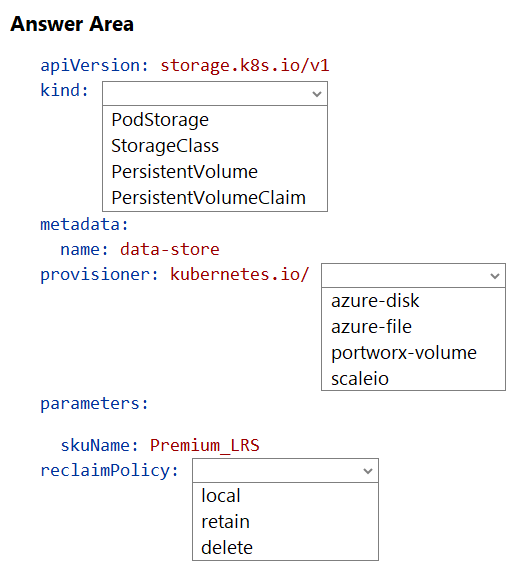Screen dimensions: 511x566
Task: Open the reclaimPolicy dropdown chevron
Action: pyautogui.click(x=367, y=471)
